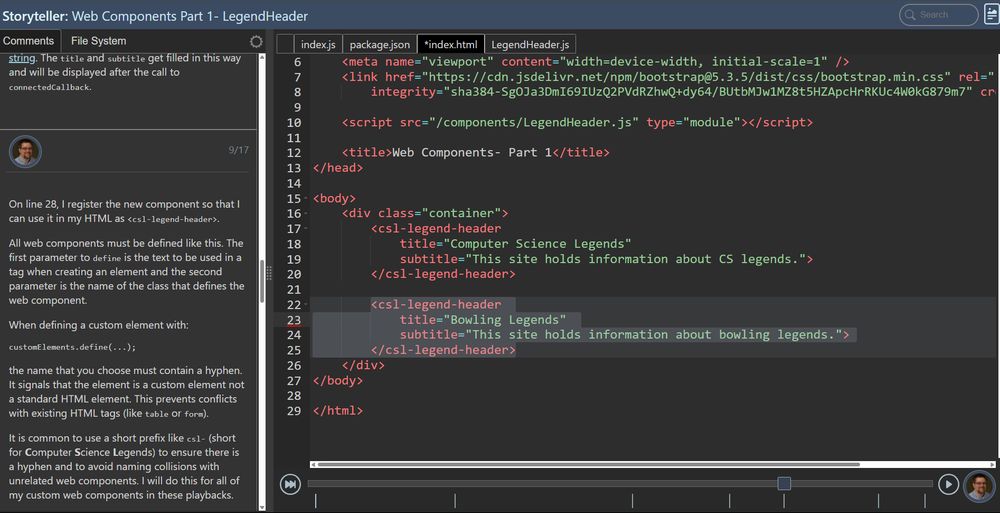The height and width of the screenshot is (513, 1000).
Task: Click the author avatar beside the play button
Action: (979, 486)
